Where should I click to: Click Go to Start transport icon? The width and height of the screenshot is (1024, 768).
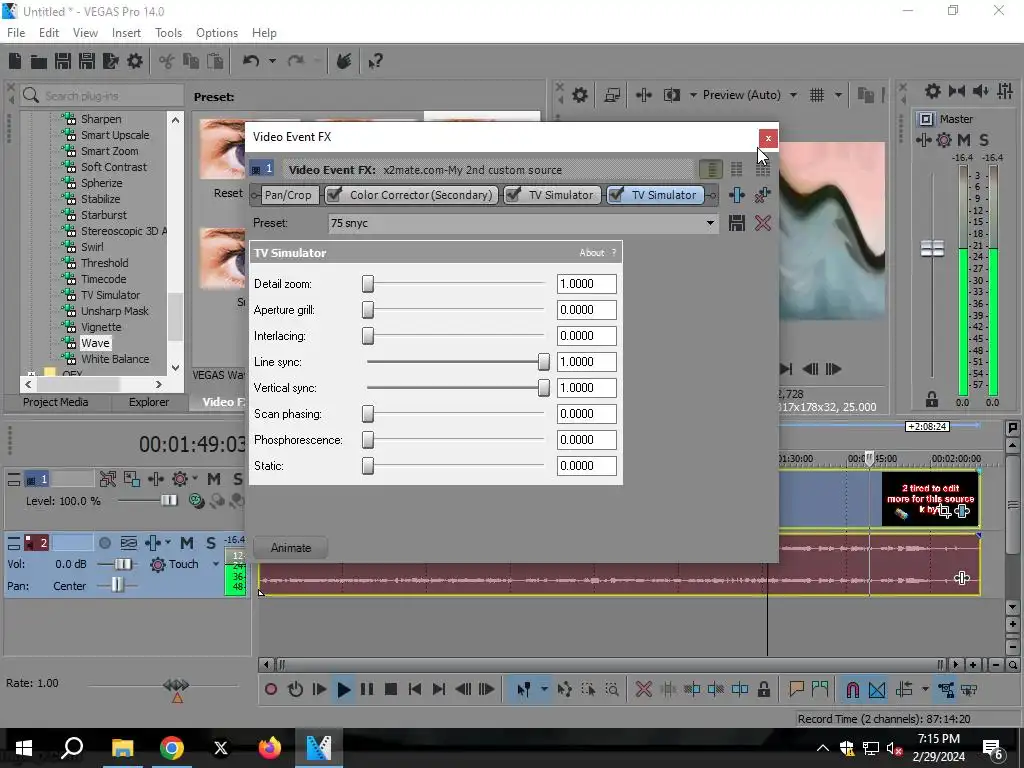(414, 689)
